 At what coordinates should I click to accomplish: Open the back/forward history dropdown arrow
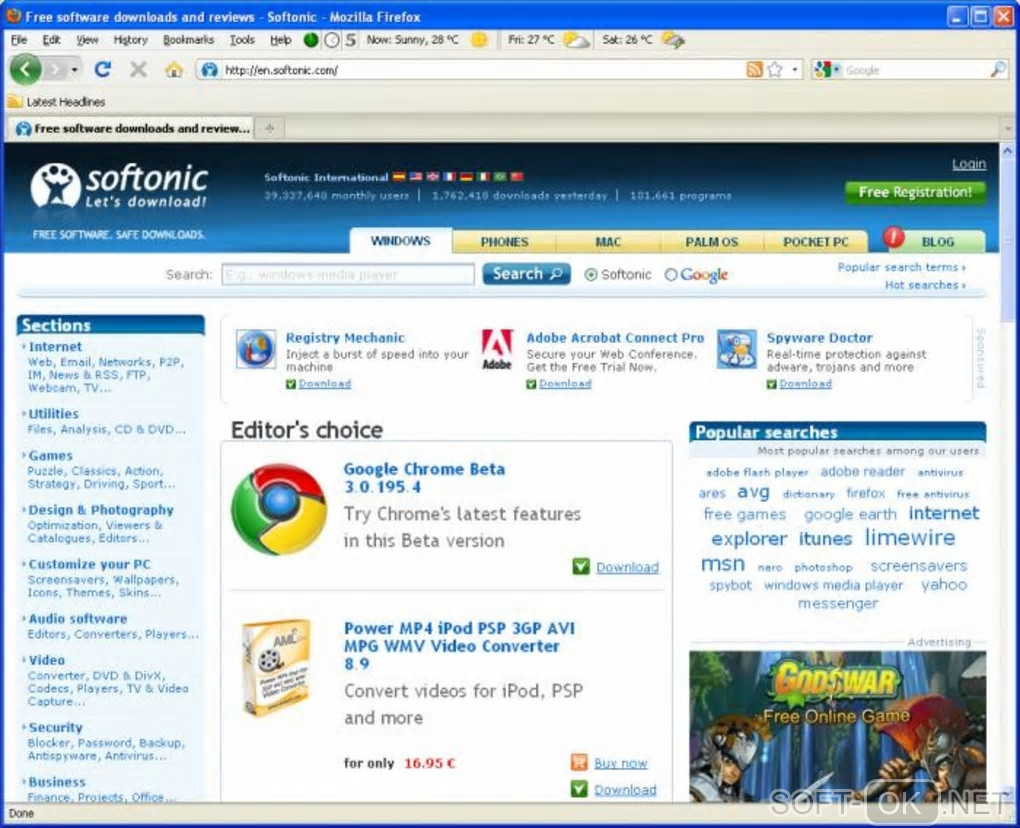(75, 70)
